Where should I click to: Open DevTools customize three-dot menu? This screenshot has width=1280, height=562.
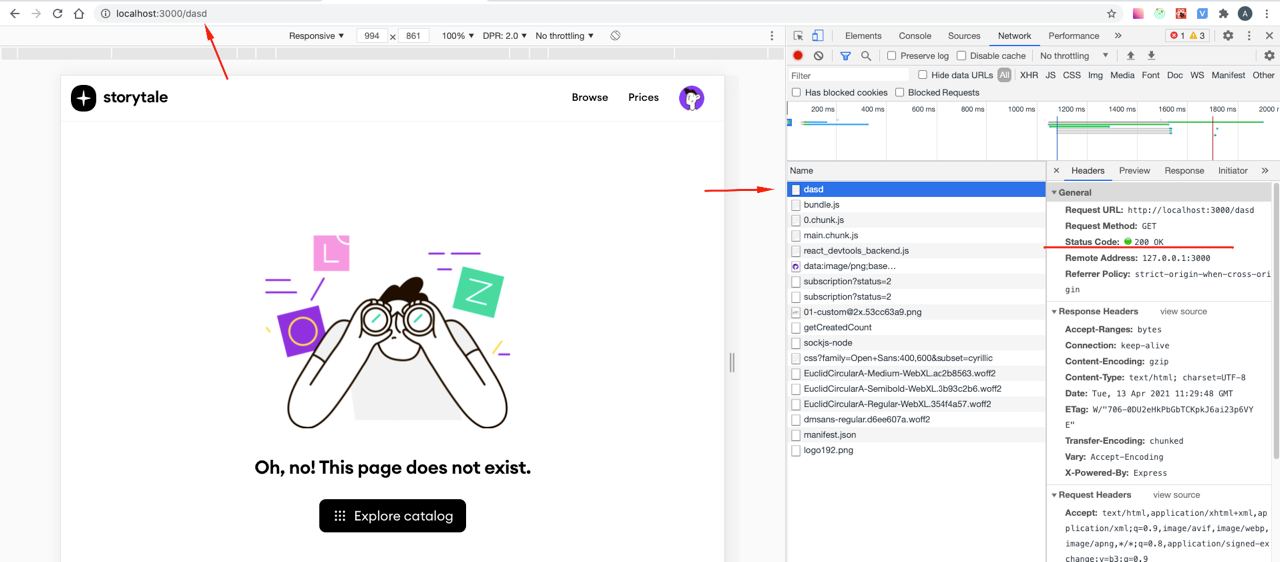[1249, 36]
